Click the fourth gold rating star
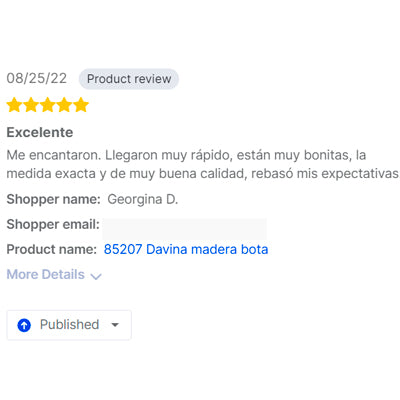The width and height of the screenshot is (400, 400). (x=64, y=105)
